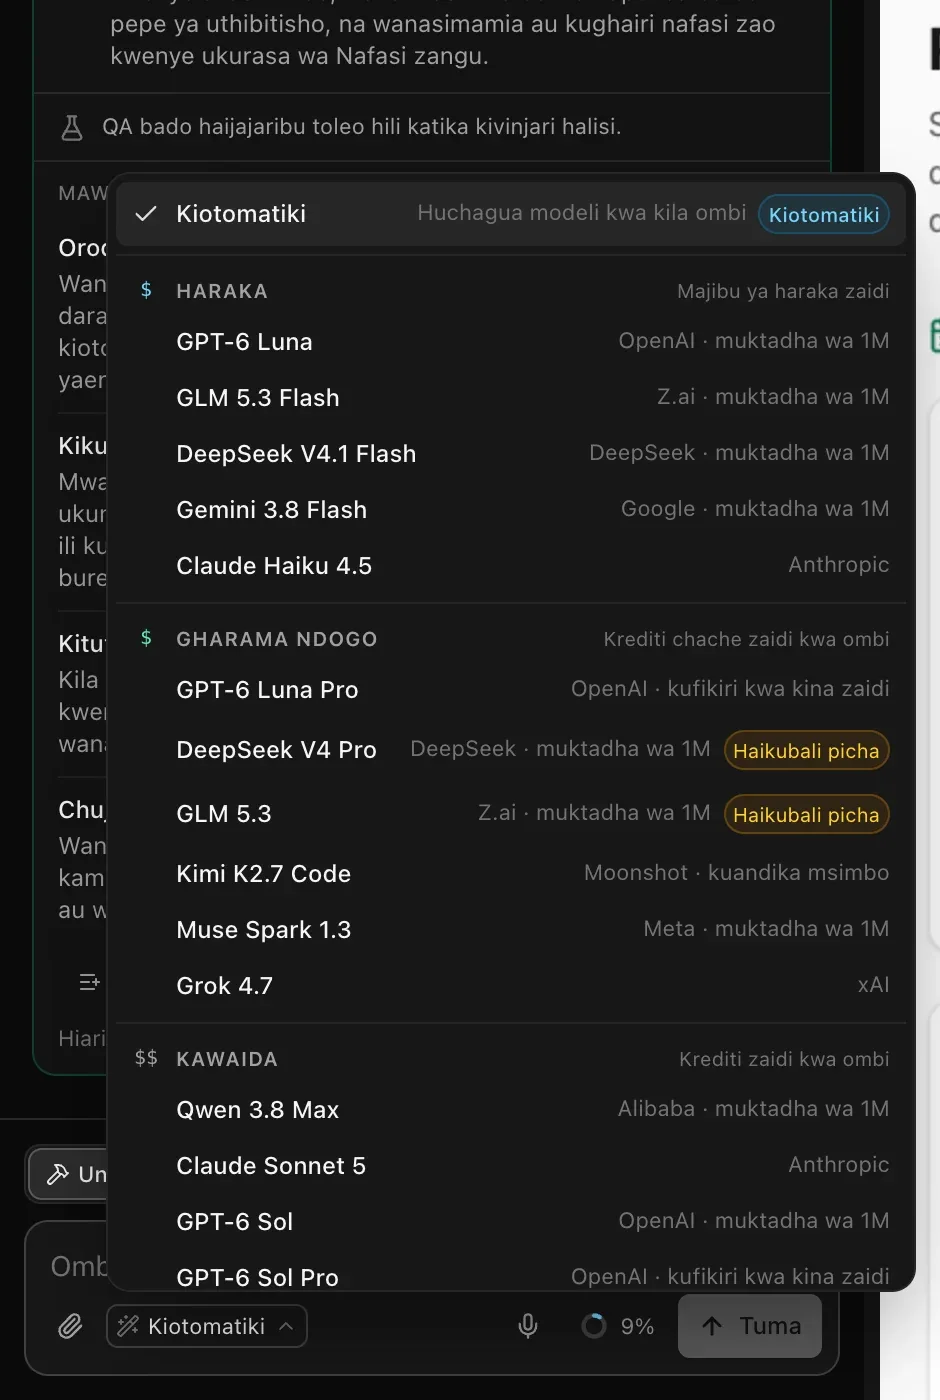Click the chevron arrow on model selector

click(286, 1326)
